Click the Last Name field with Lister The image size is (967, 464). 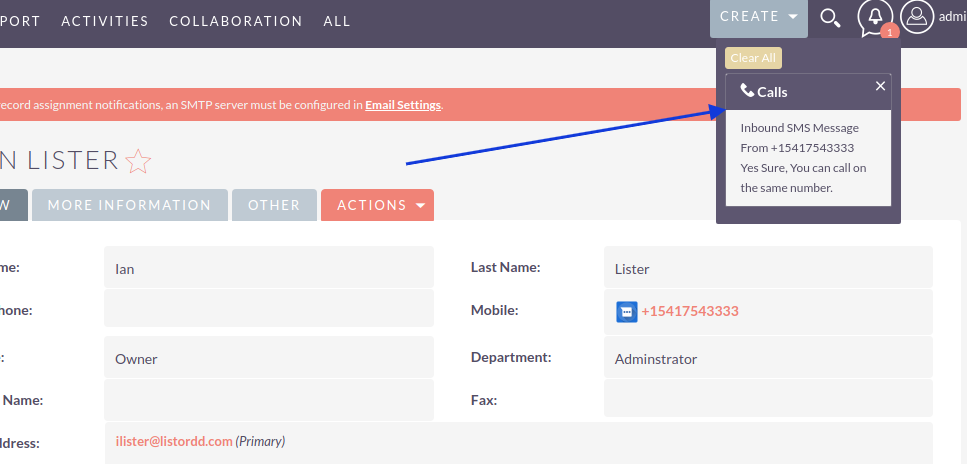coord(768,267)
